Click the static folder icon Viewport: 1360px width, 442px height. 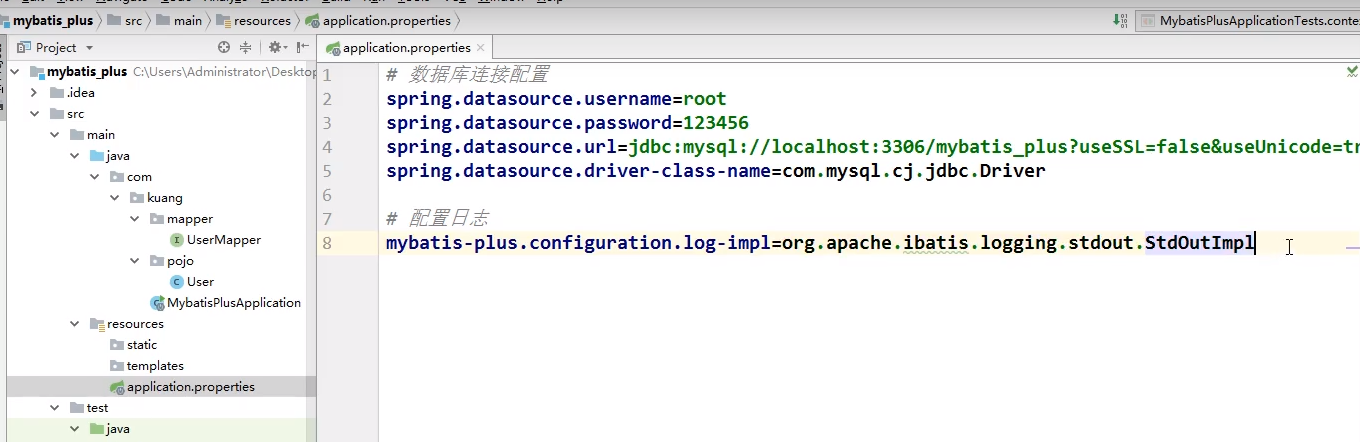(x=117, y=345)
